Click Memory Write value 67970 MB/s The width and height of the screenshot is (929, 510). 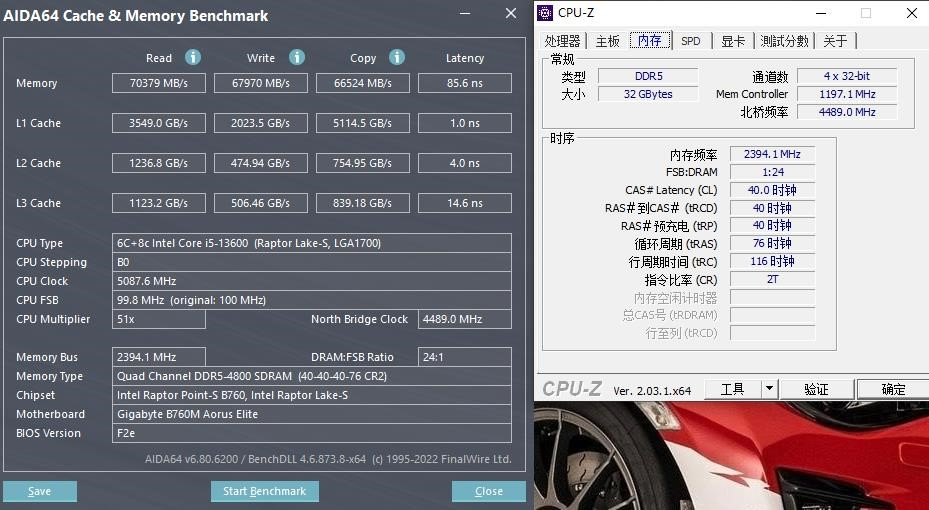tap(261, 83)
